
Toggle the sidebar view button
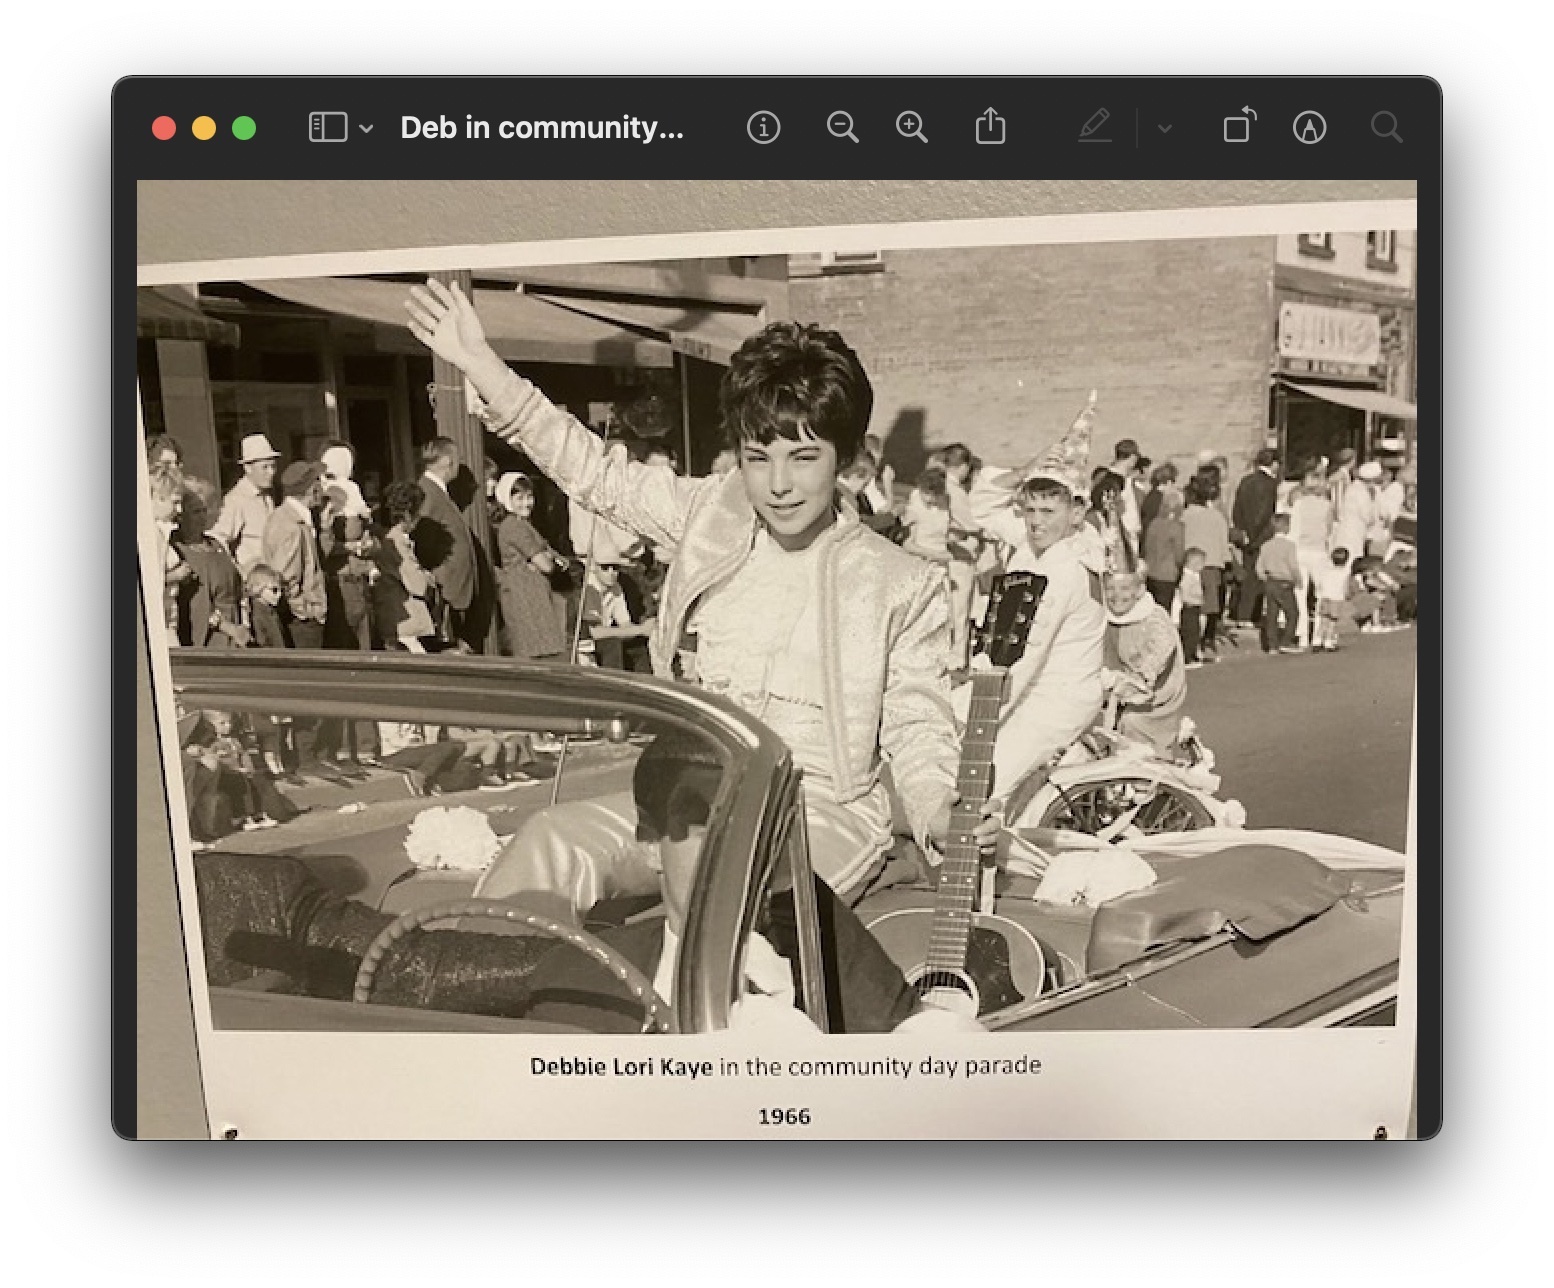pyautogui.click(x=327, y=128)
